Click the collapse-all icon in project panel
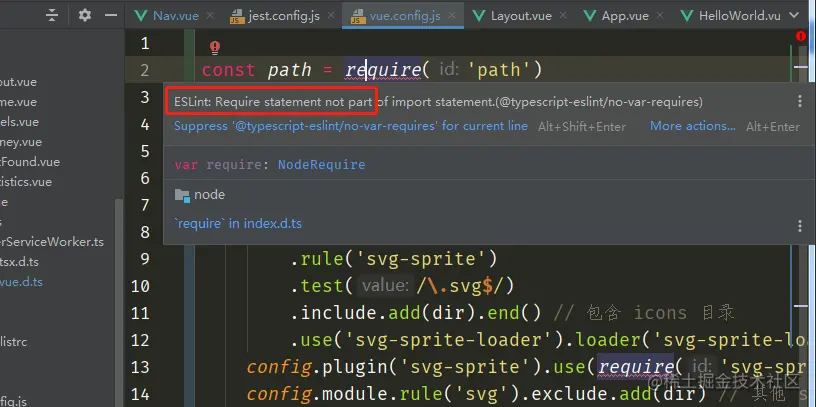The image size is (816, 407). 52,16
